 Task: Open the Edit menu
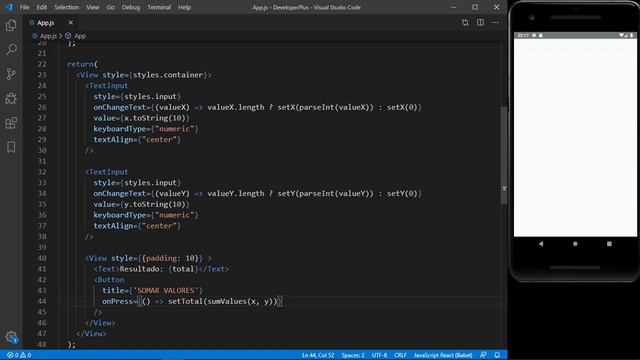coord(42,7)
